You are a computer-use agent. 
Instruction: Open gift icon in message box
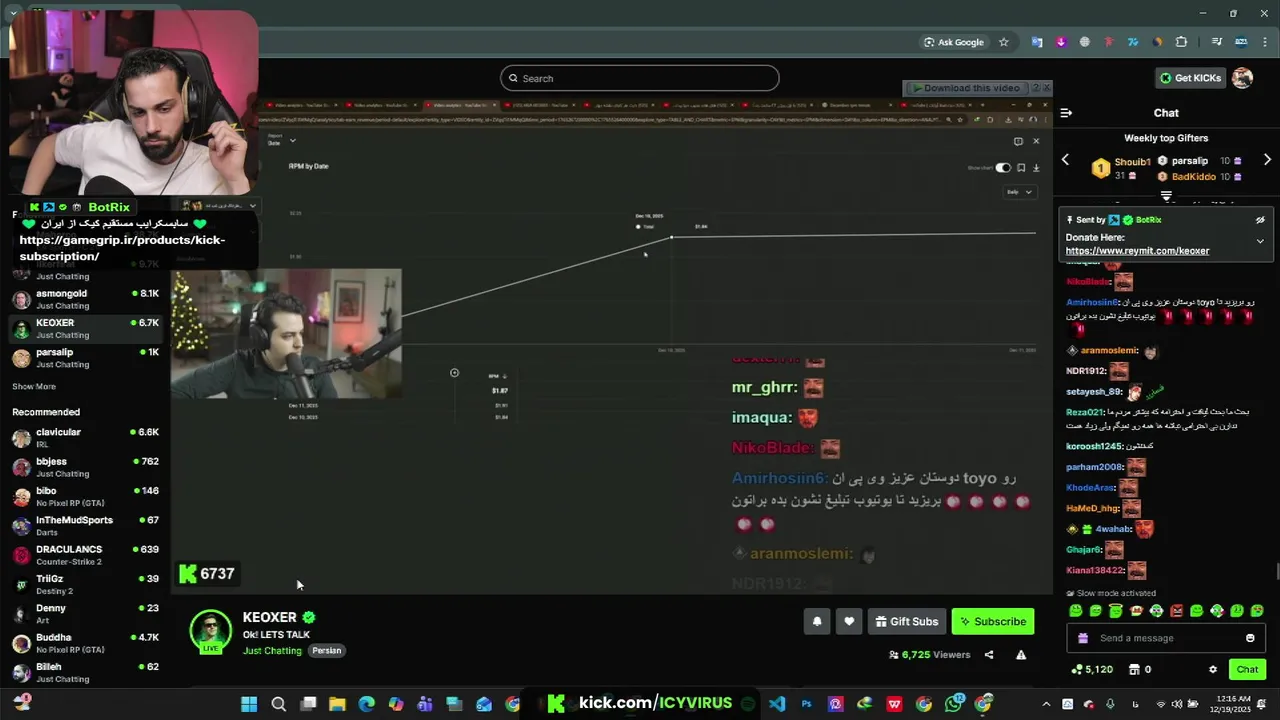tap(1083, 638)
